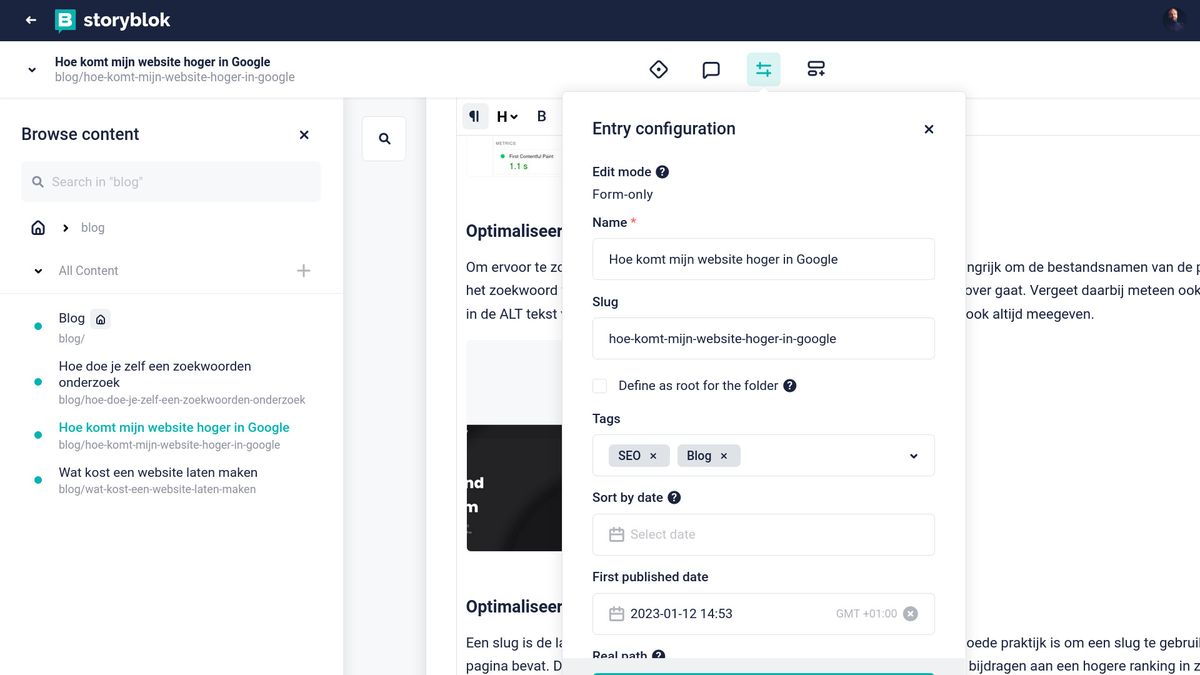
Task: Open the Sort by date picker field
Action: point(763,534)
